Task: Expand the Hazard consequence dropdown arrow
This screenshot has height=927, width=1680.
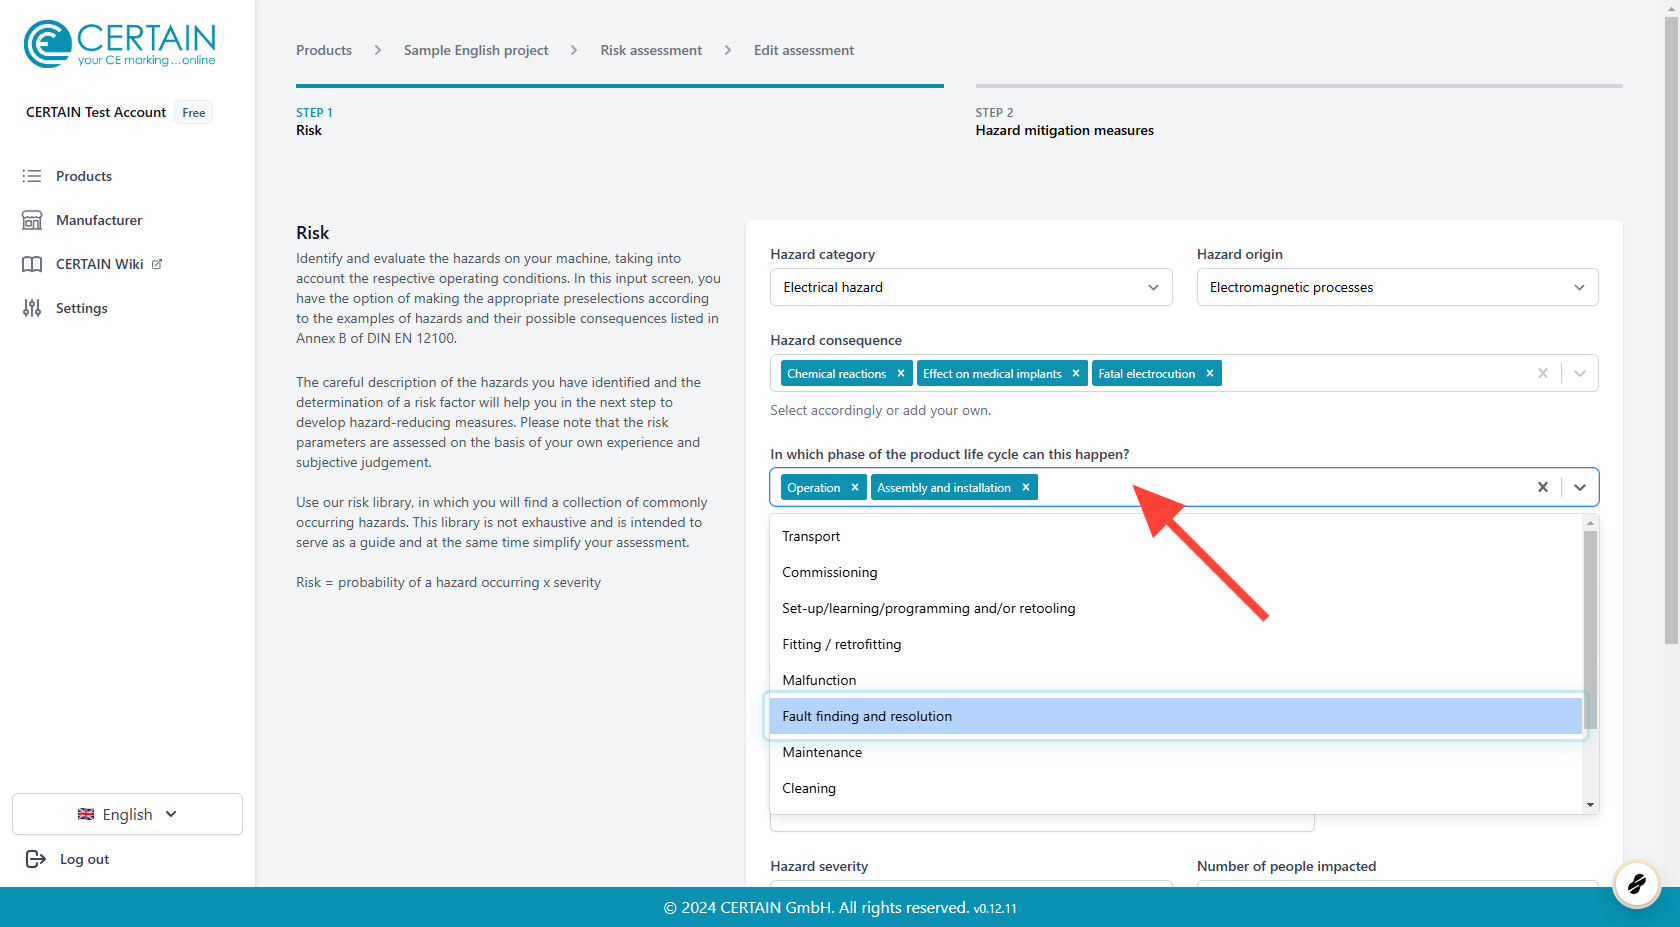Action: coord(1580,373)
